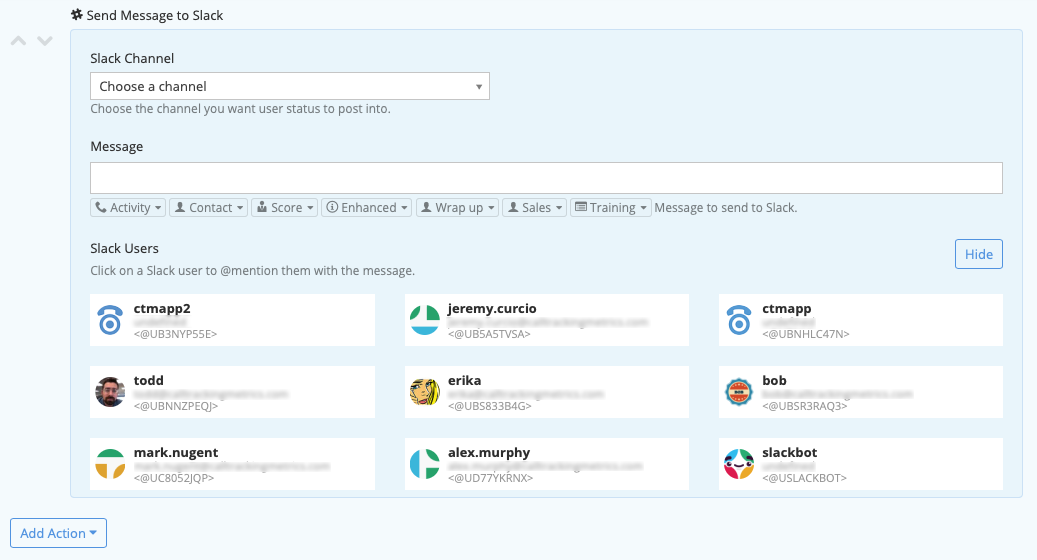Expand the Activity variables dropdown
Screen dimensions: 1037x560
tap(128, 208)
